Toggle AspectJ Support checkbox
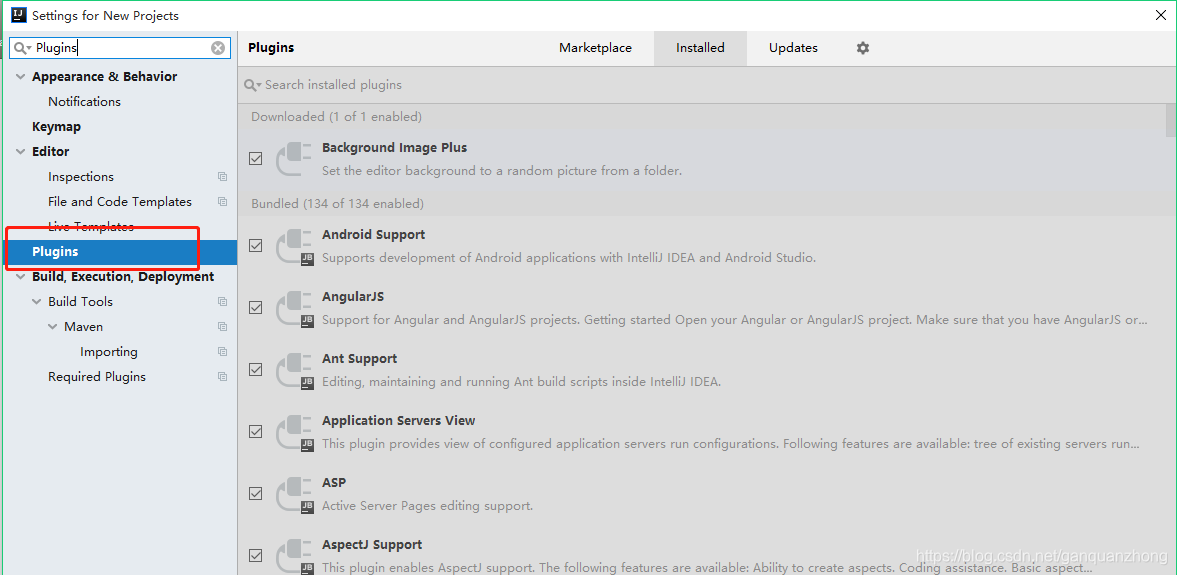Image resolution: width=1177 pixels, height=575 pixels. coord(256,555)
